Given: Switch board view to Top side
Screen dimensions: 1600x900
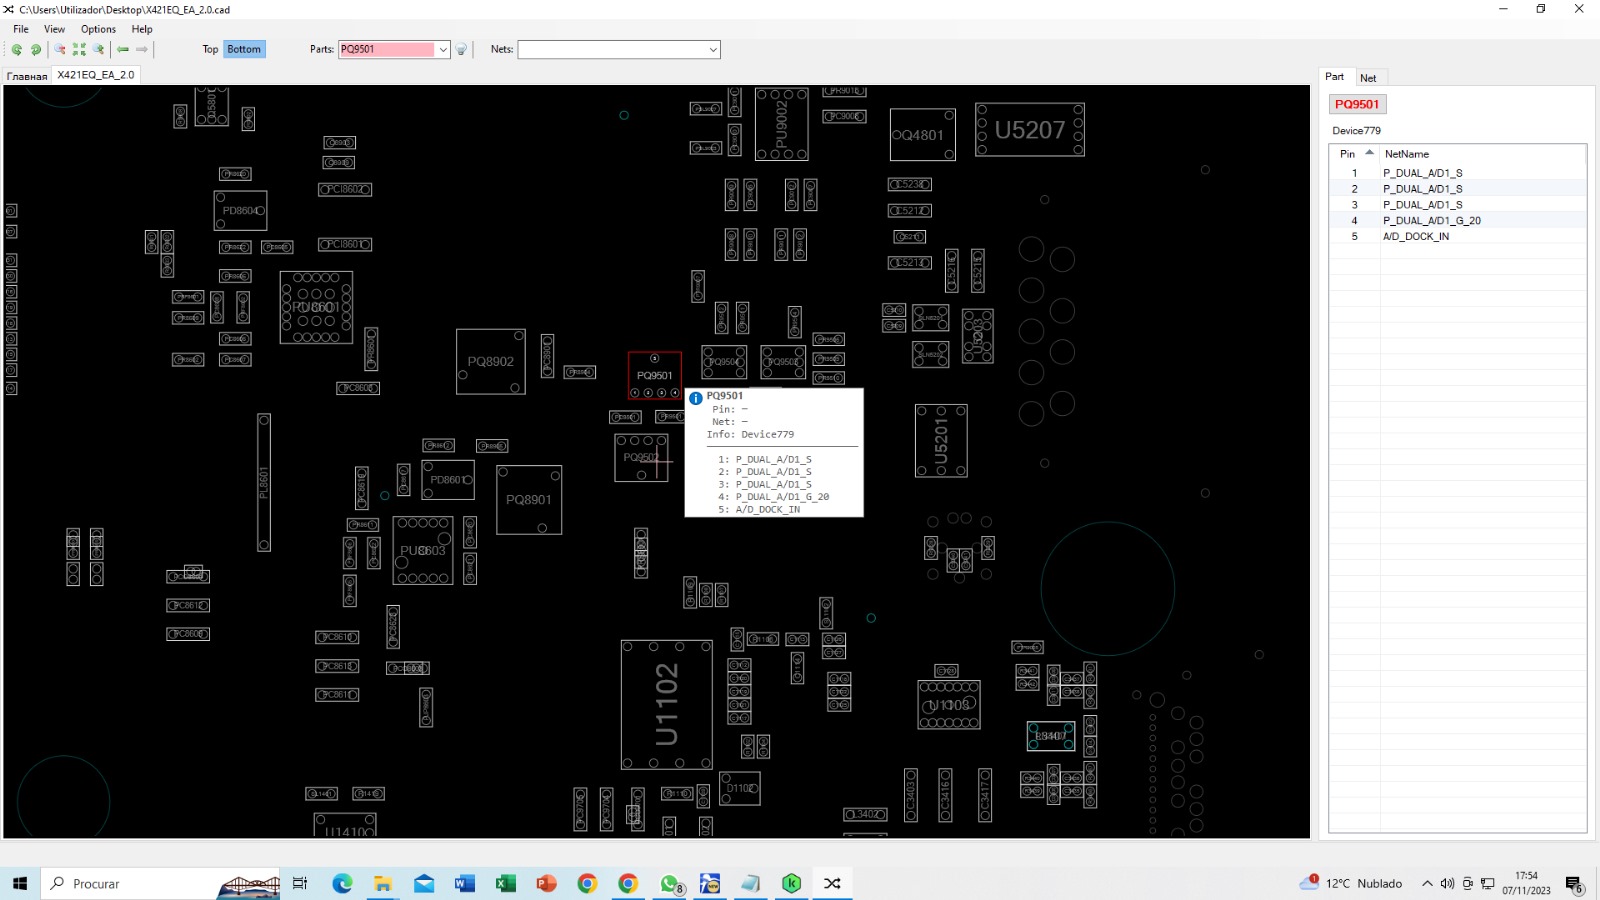Looking at the screenshot, I should [210, 49].
